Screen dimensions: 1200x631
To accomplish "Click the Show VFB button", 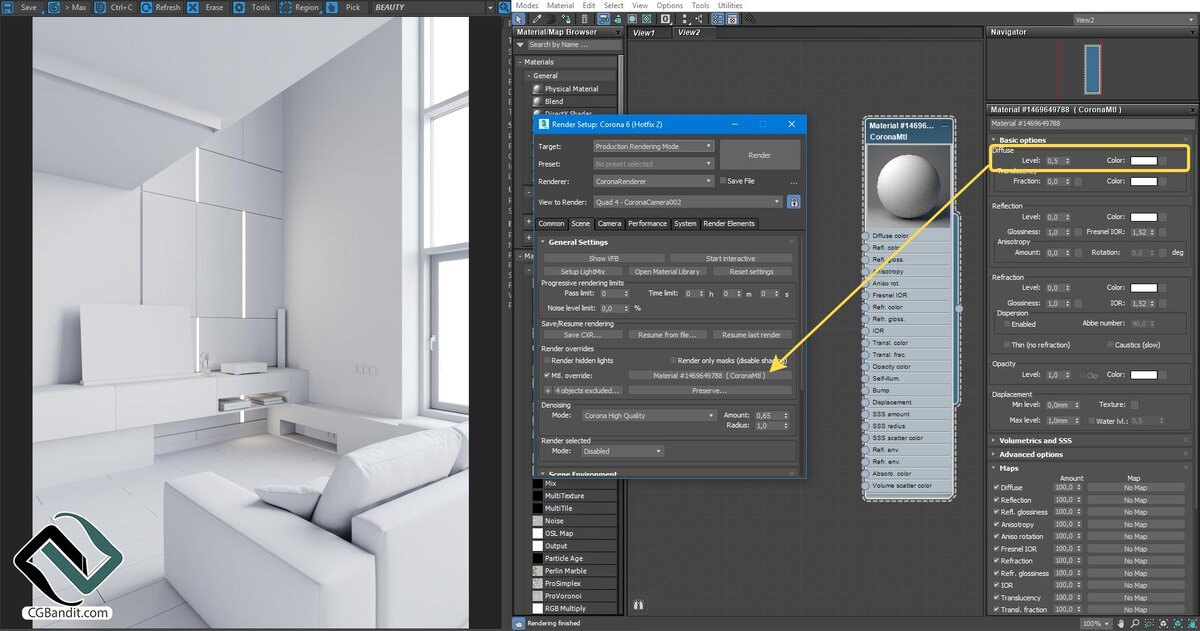I will 604,258.
